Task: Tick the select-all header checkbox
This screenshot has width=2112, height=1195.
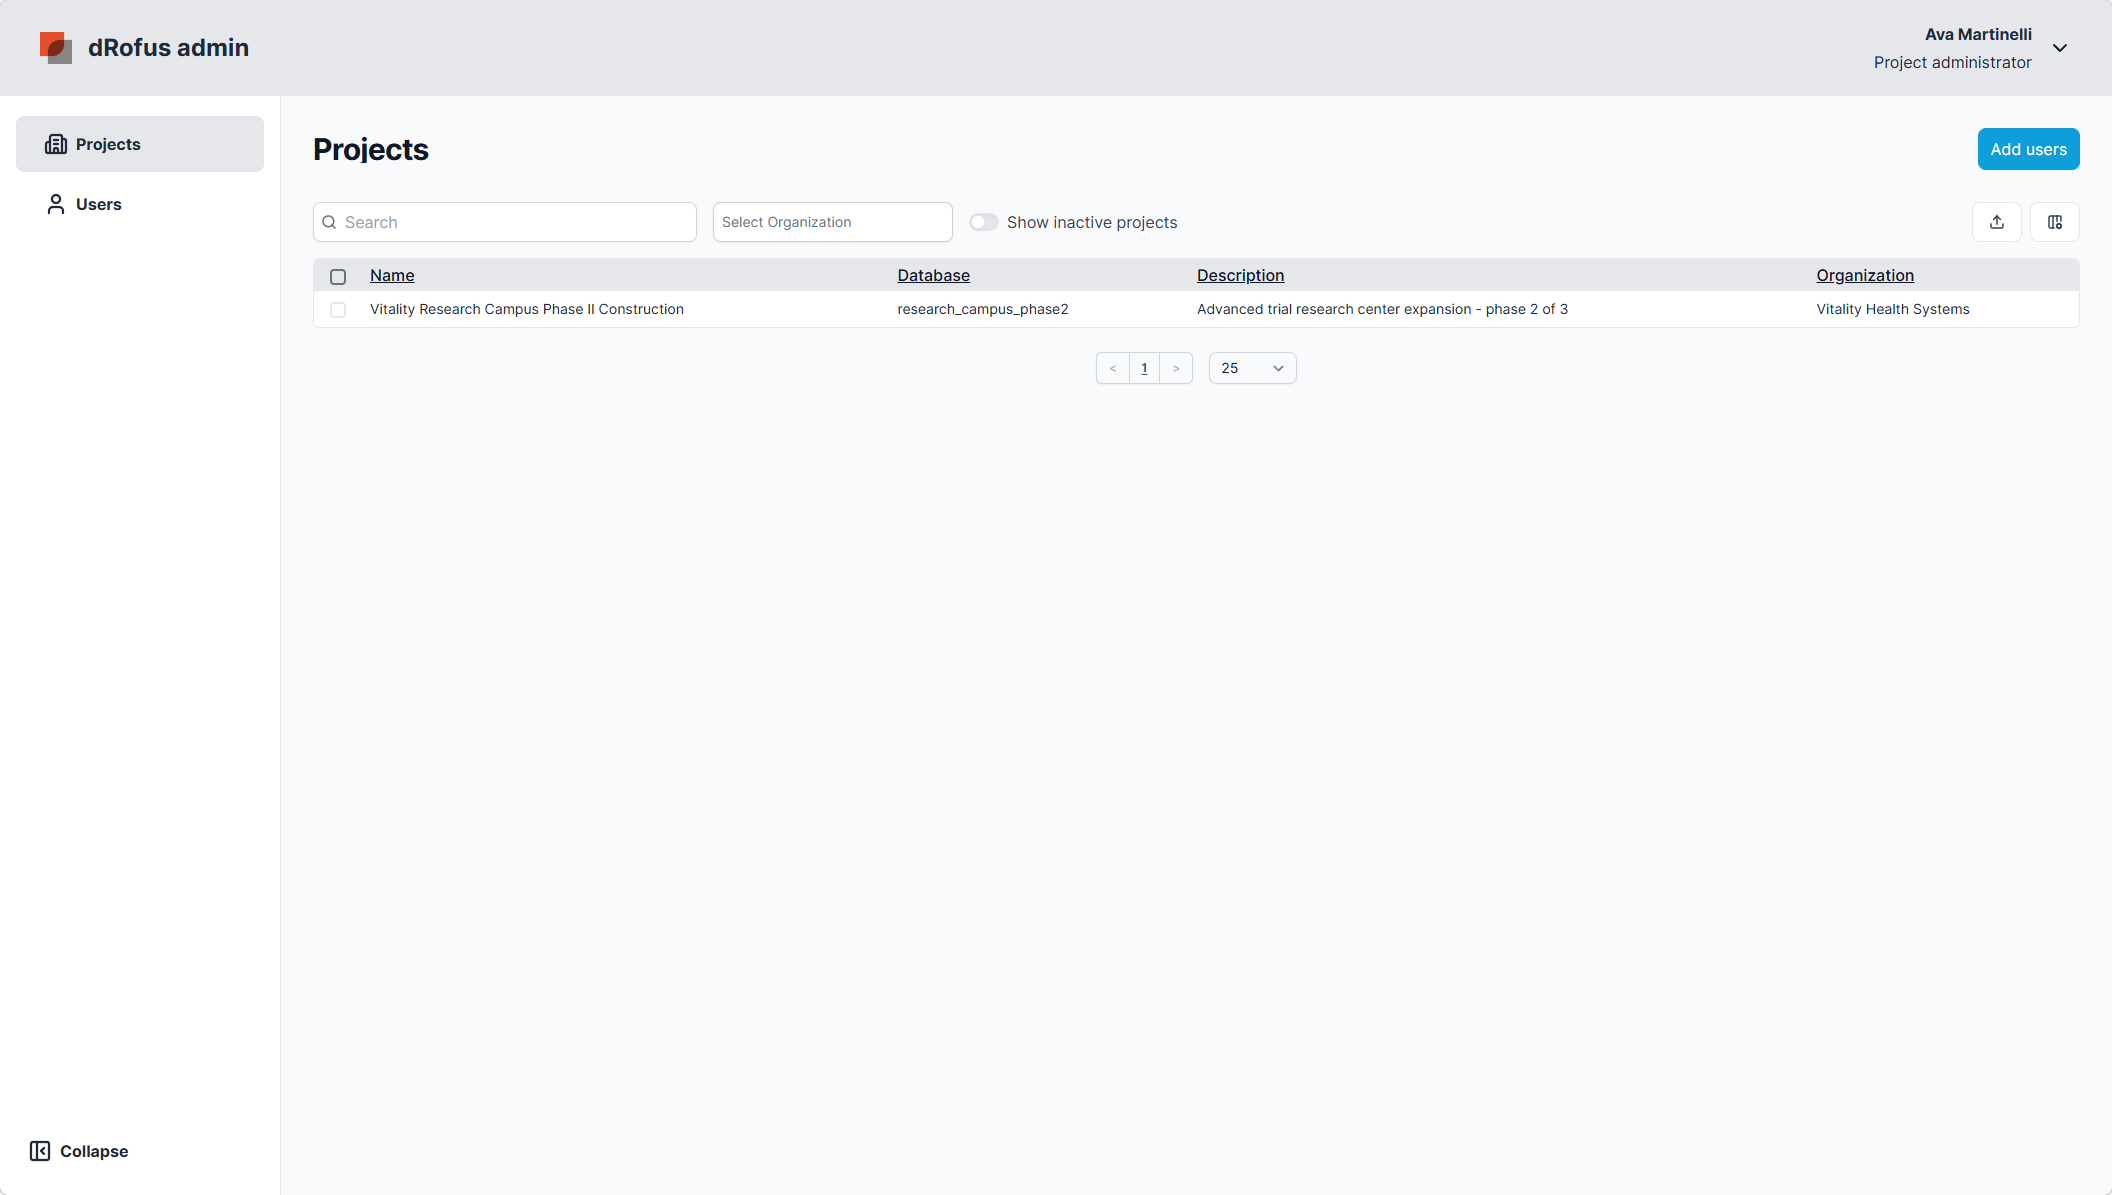Action: click(x=338, y=277)
